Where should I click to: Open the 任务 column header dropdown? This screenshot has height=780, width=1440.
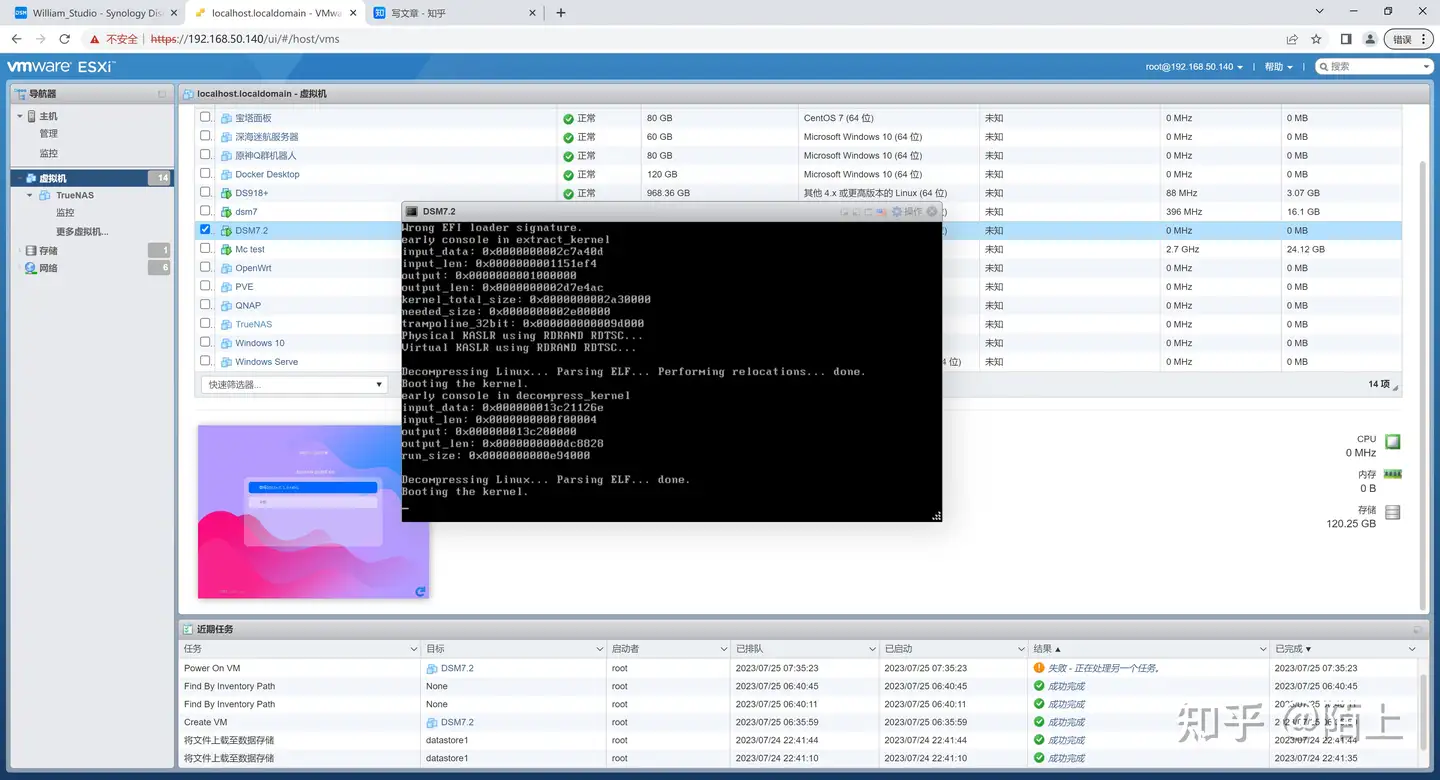(x=414, y=649)
